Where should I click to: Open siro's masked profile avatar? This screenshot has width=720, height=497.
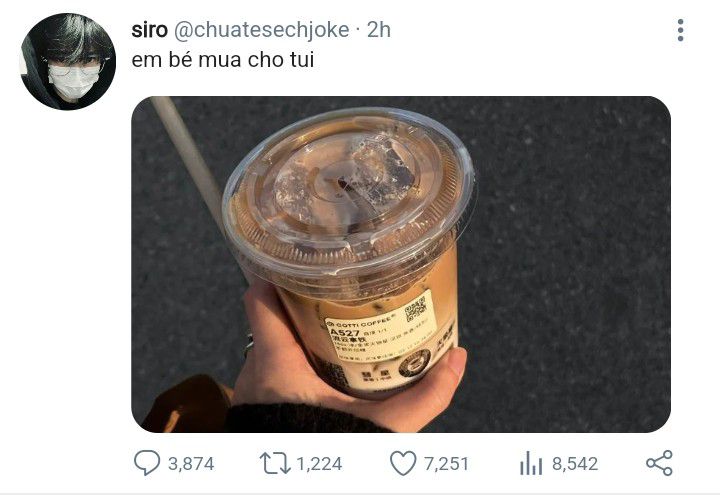(x=68, y=62)
